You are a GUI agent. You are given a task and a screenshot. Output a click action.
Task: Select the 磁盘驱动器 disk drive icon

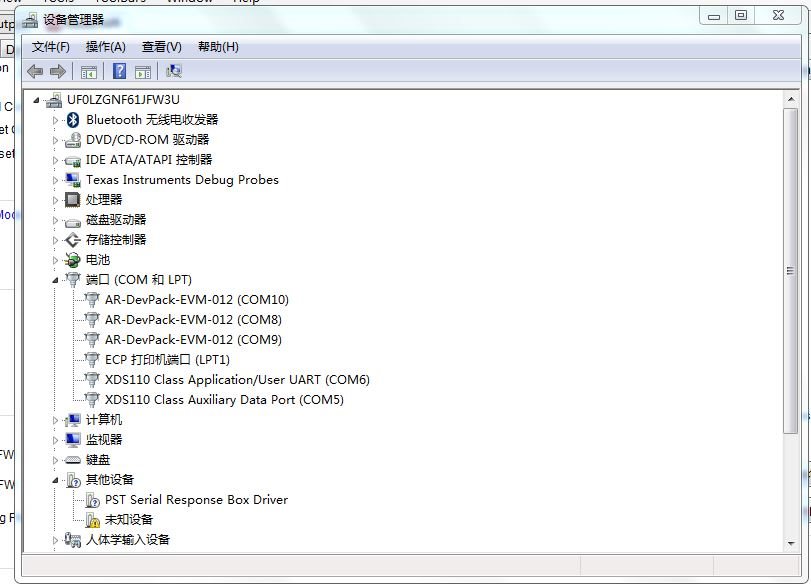(x=73, y=222)
